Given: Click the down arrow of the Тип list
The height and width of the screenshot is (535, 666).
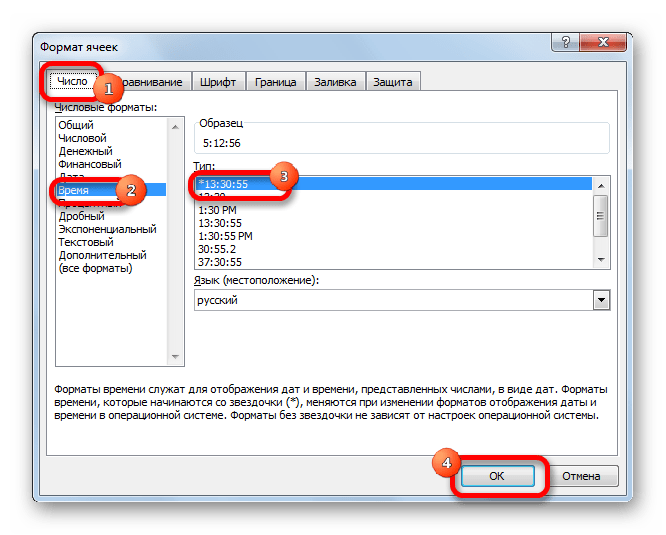Looking at the screenshot, I should point(601,260).
